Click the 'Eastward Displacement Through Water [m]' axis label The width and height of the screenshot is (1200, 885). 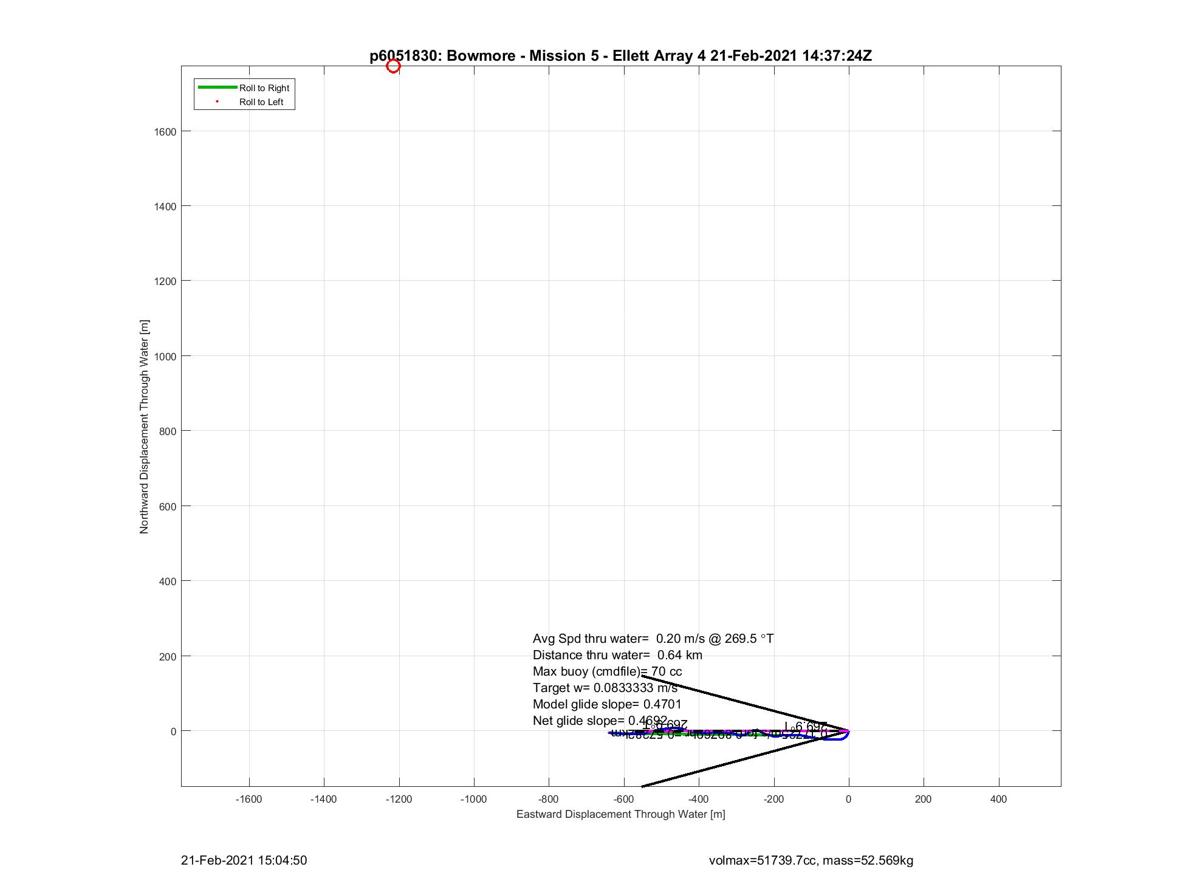pyautogui.click(x=621, y=814)
